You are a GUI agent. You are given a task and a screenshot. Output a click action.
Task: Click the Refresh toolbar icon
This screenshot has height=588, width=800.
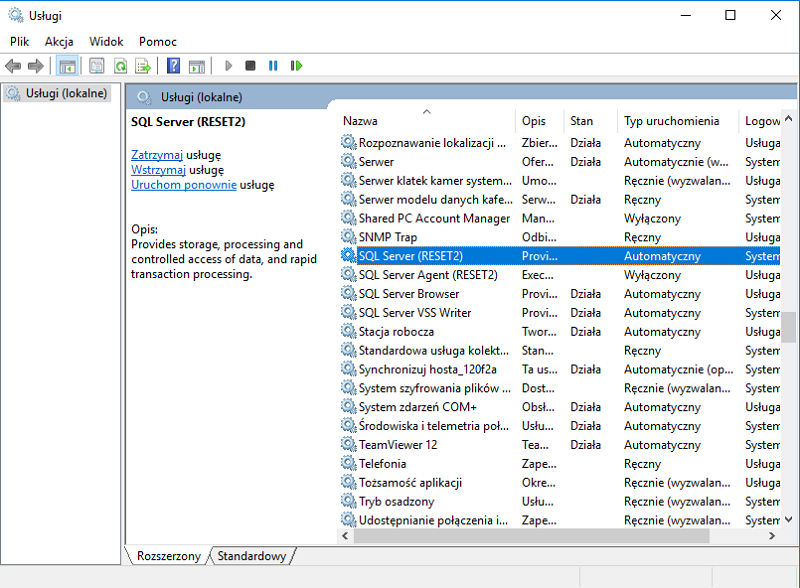point(120,66)
